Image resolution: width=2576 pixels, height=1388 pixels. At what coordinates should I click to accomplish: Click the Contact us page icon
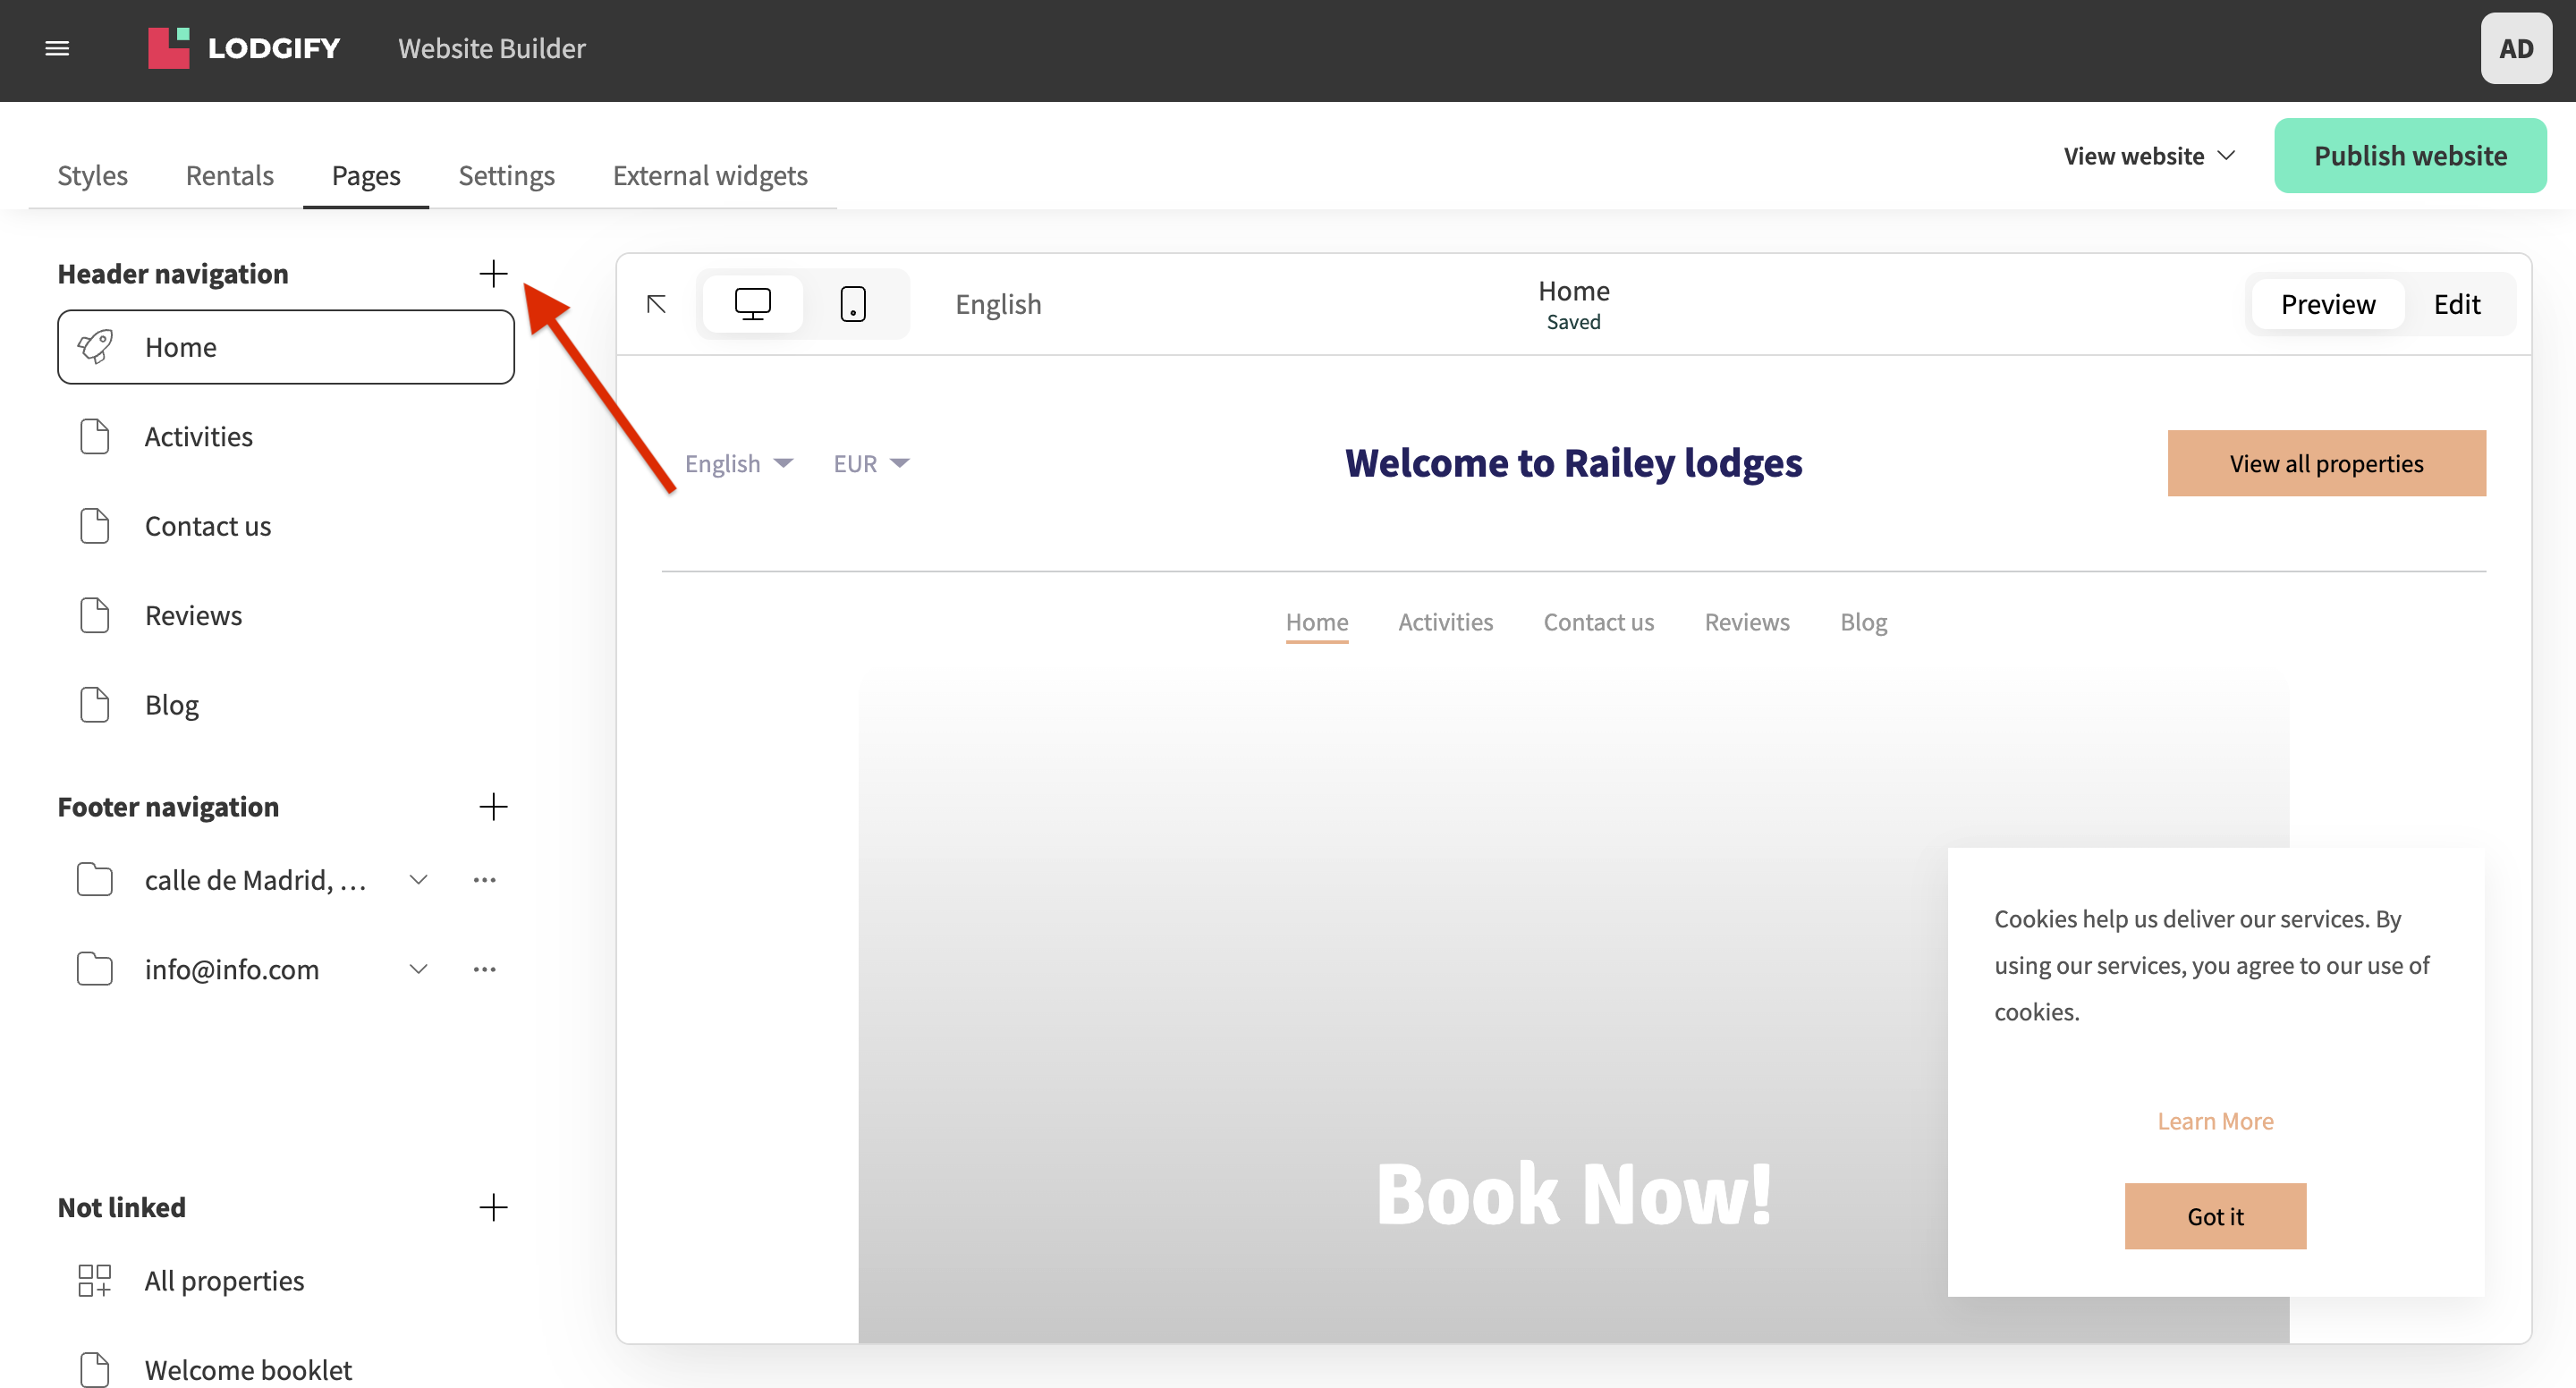pos(95,526)
